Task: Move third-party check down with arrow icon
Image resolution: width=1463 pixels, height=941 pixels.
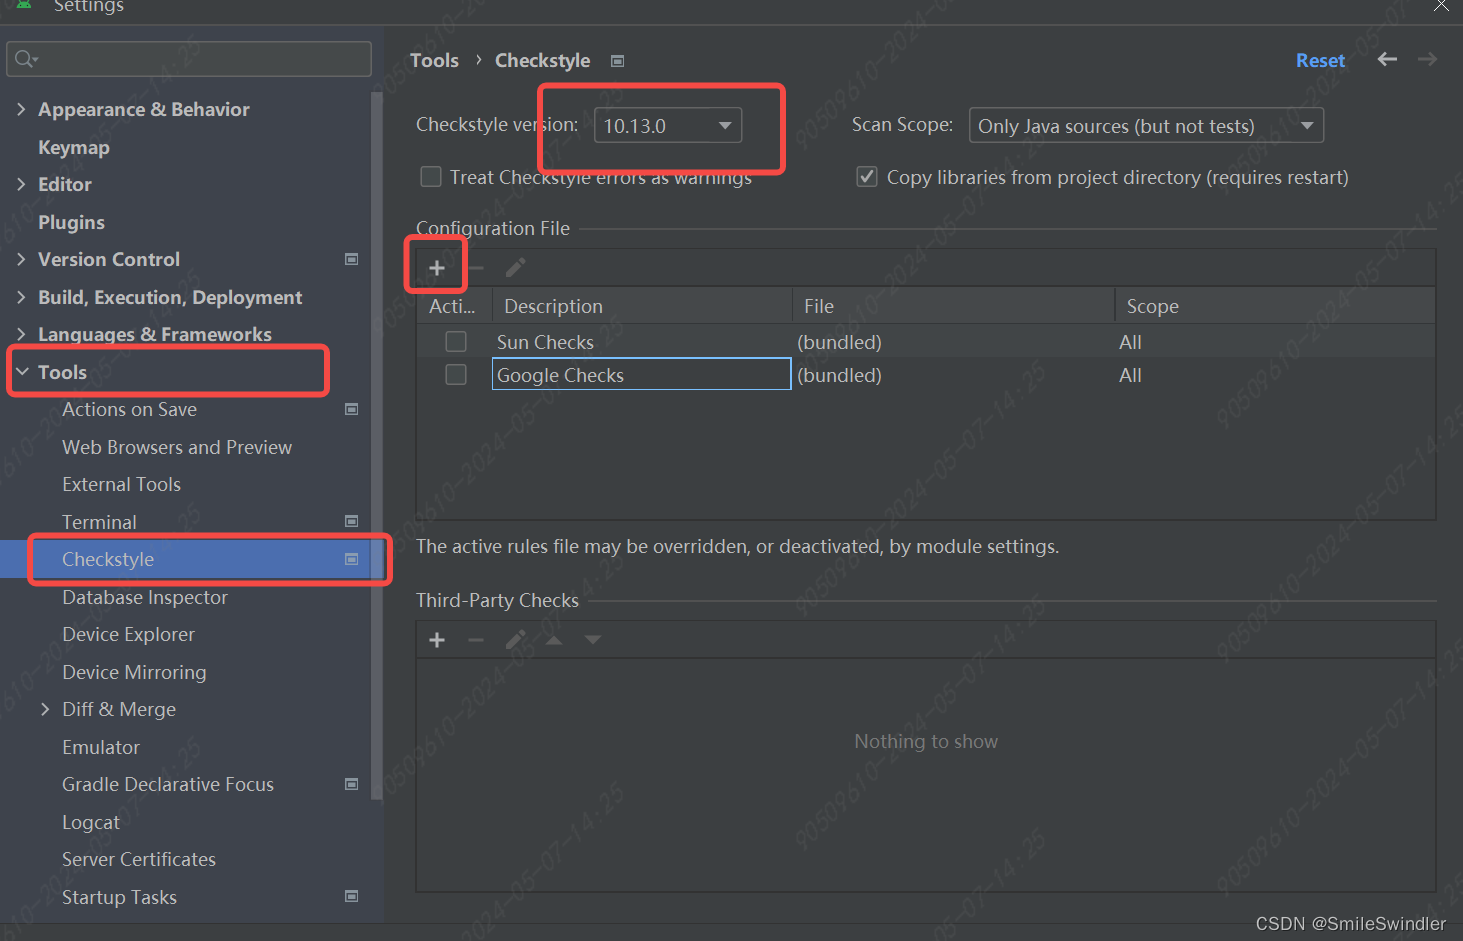Action: 592,639
